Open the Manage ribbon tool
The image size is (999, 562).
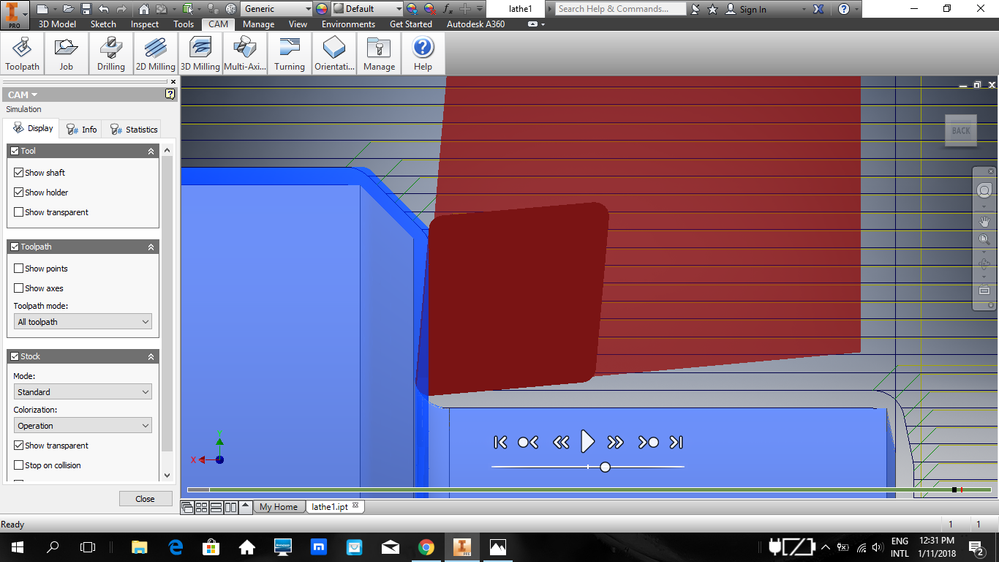click(x=379, y=53)
